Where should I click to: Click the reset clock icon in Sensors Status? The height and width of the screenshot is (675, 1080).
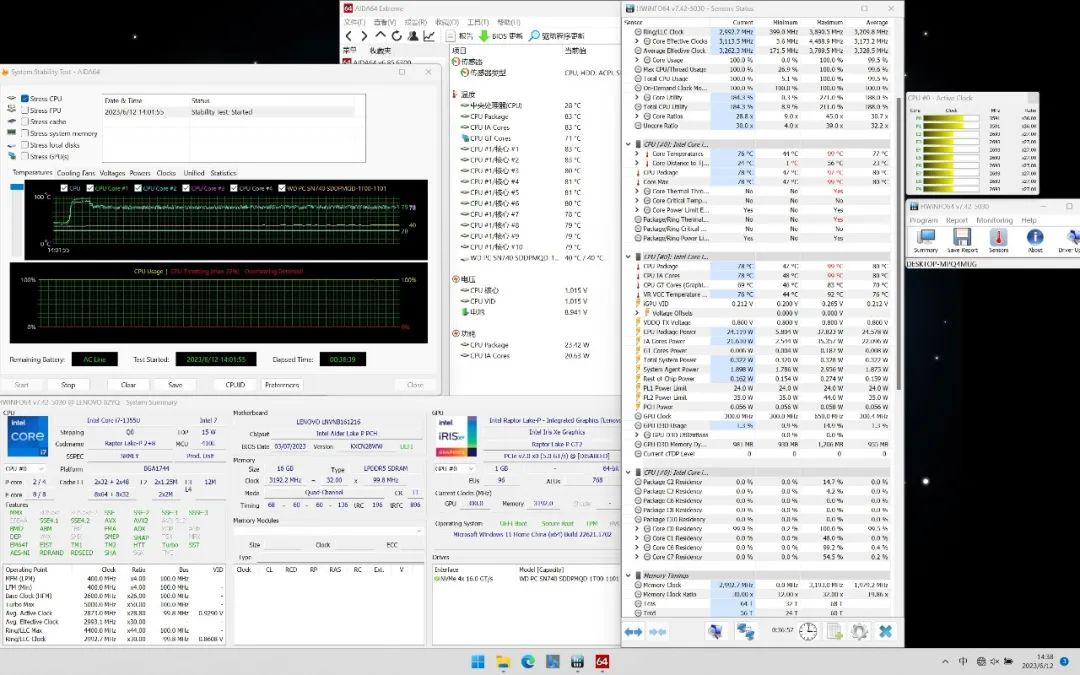click(x=807, y=631)
